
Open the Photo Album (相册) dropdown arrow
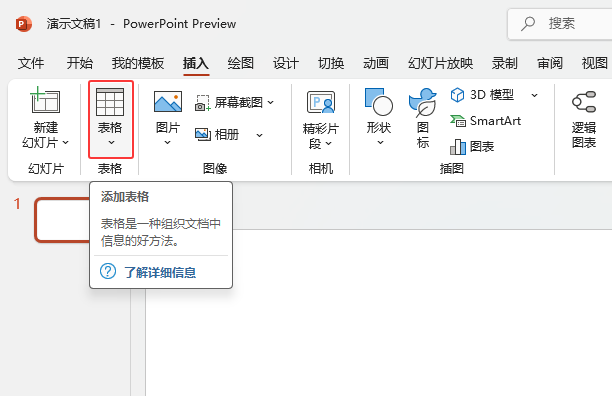[x=260, y=135]
